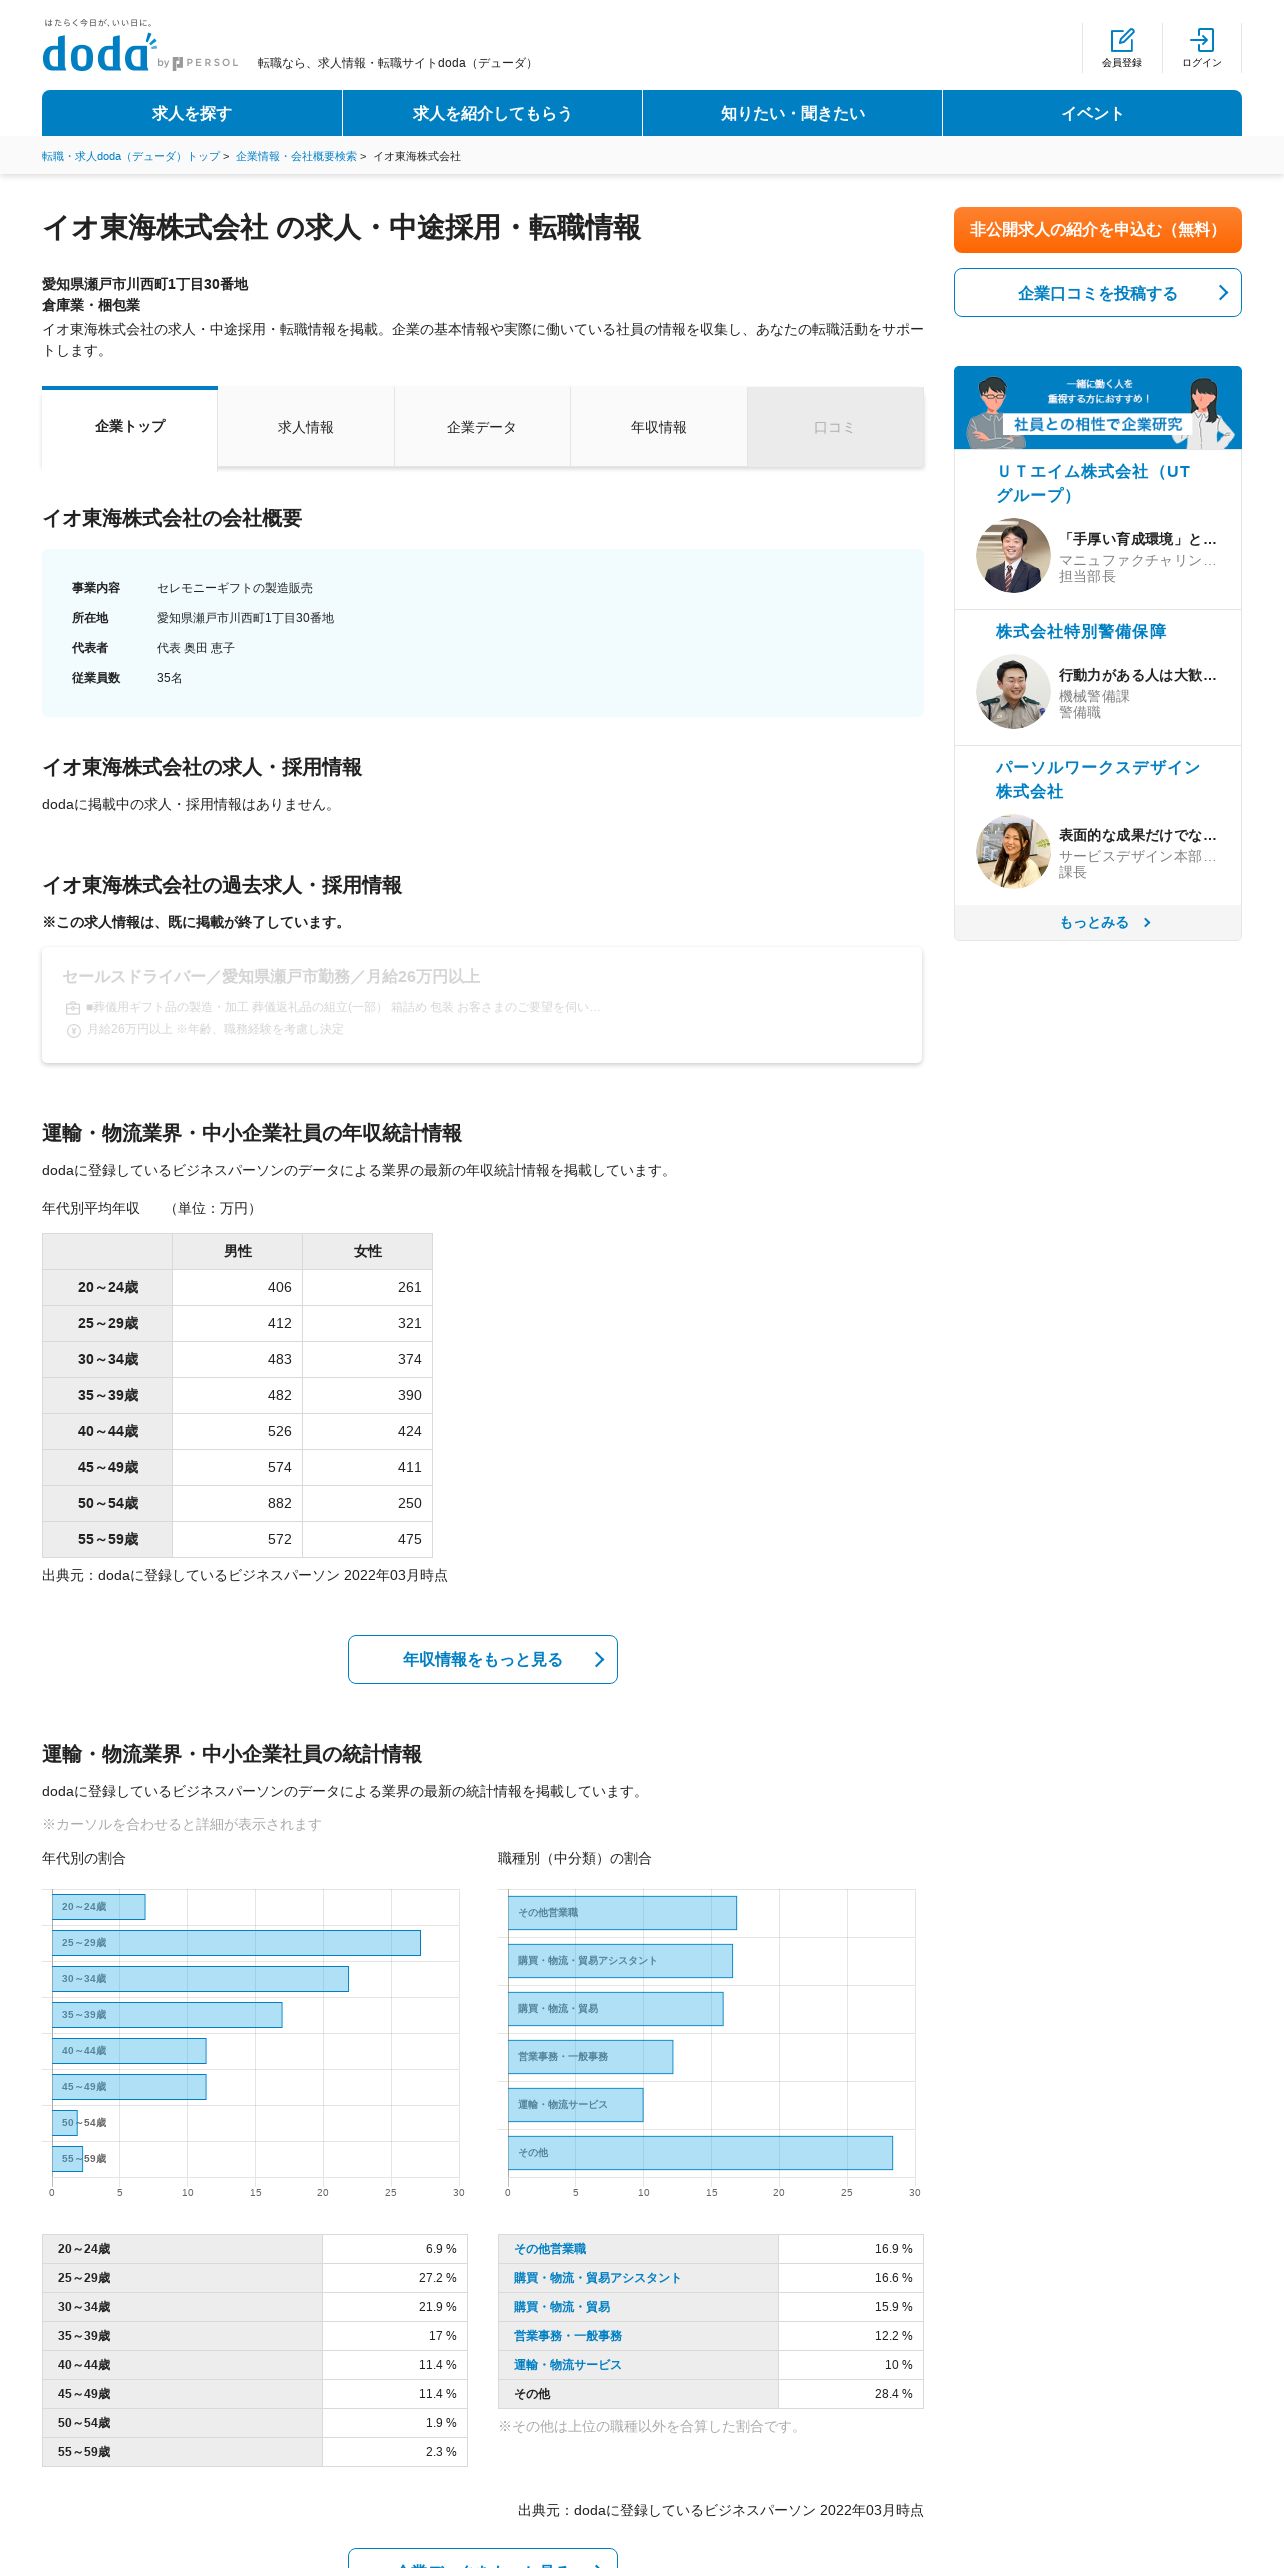Open 知りたい・聞きたい navigation menu

point(792,113)
